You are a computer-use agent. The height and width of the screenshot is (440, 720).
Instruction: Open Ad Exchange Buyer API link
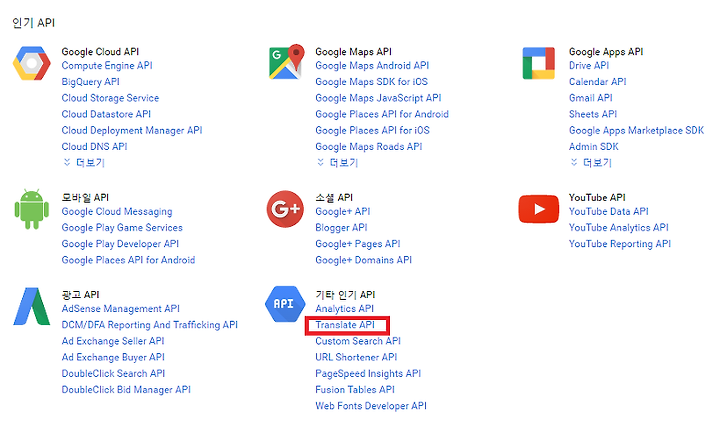(x=113, y=357)
